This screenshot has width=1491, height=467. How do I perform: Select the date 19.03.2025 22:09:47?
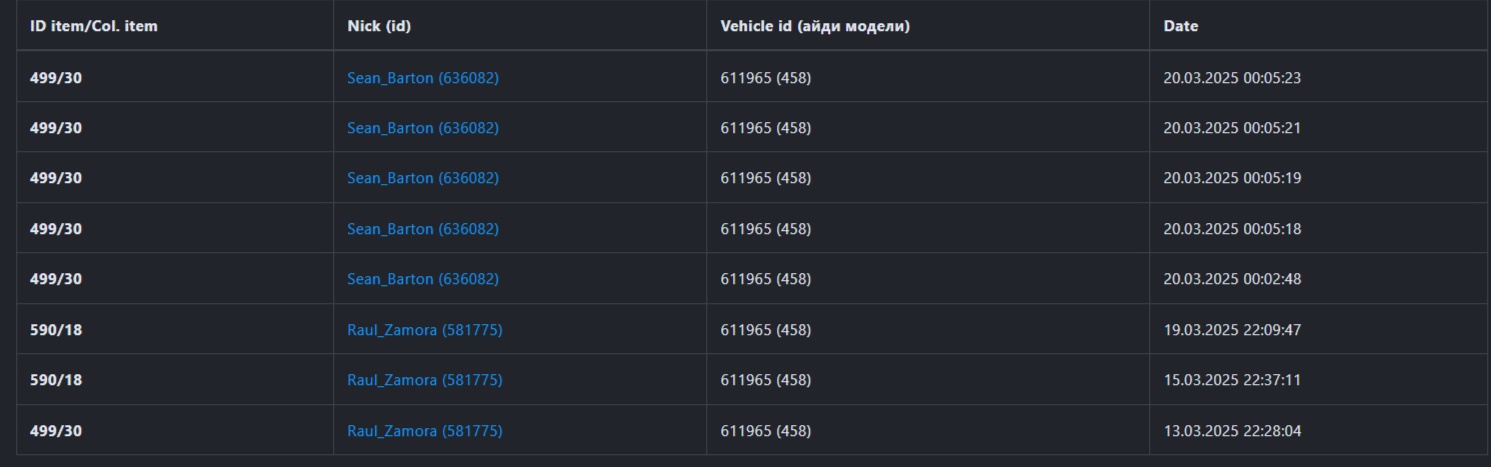pyautogui.click(x=1232, y=330)
